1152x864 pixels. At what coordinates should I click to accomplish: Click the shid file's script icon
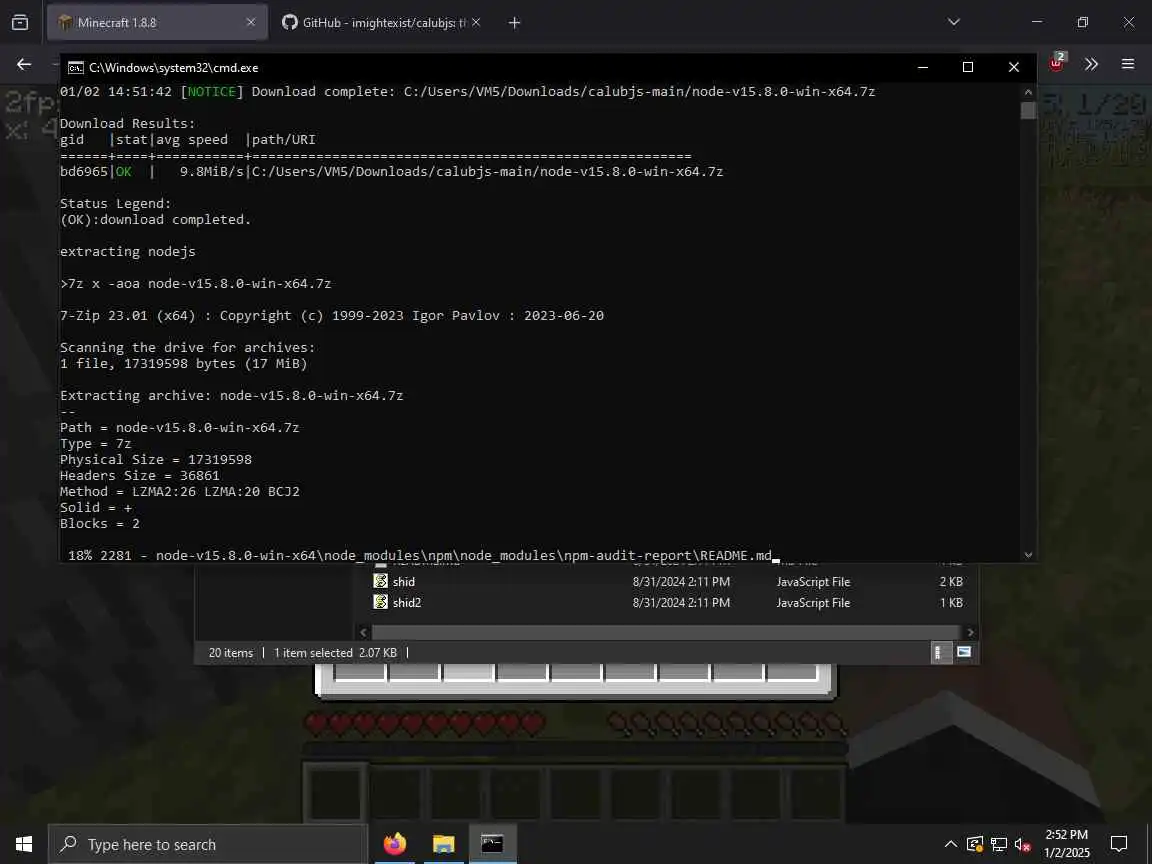(x=381, y=581)
